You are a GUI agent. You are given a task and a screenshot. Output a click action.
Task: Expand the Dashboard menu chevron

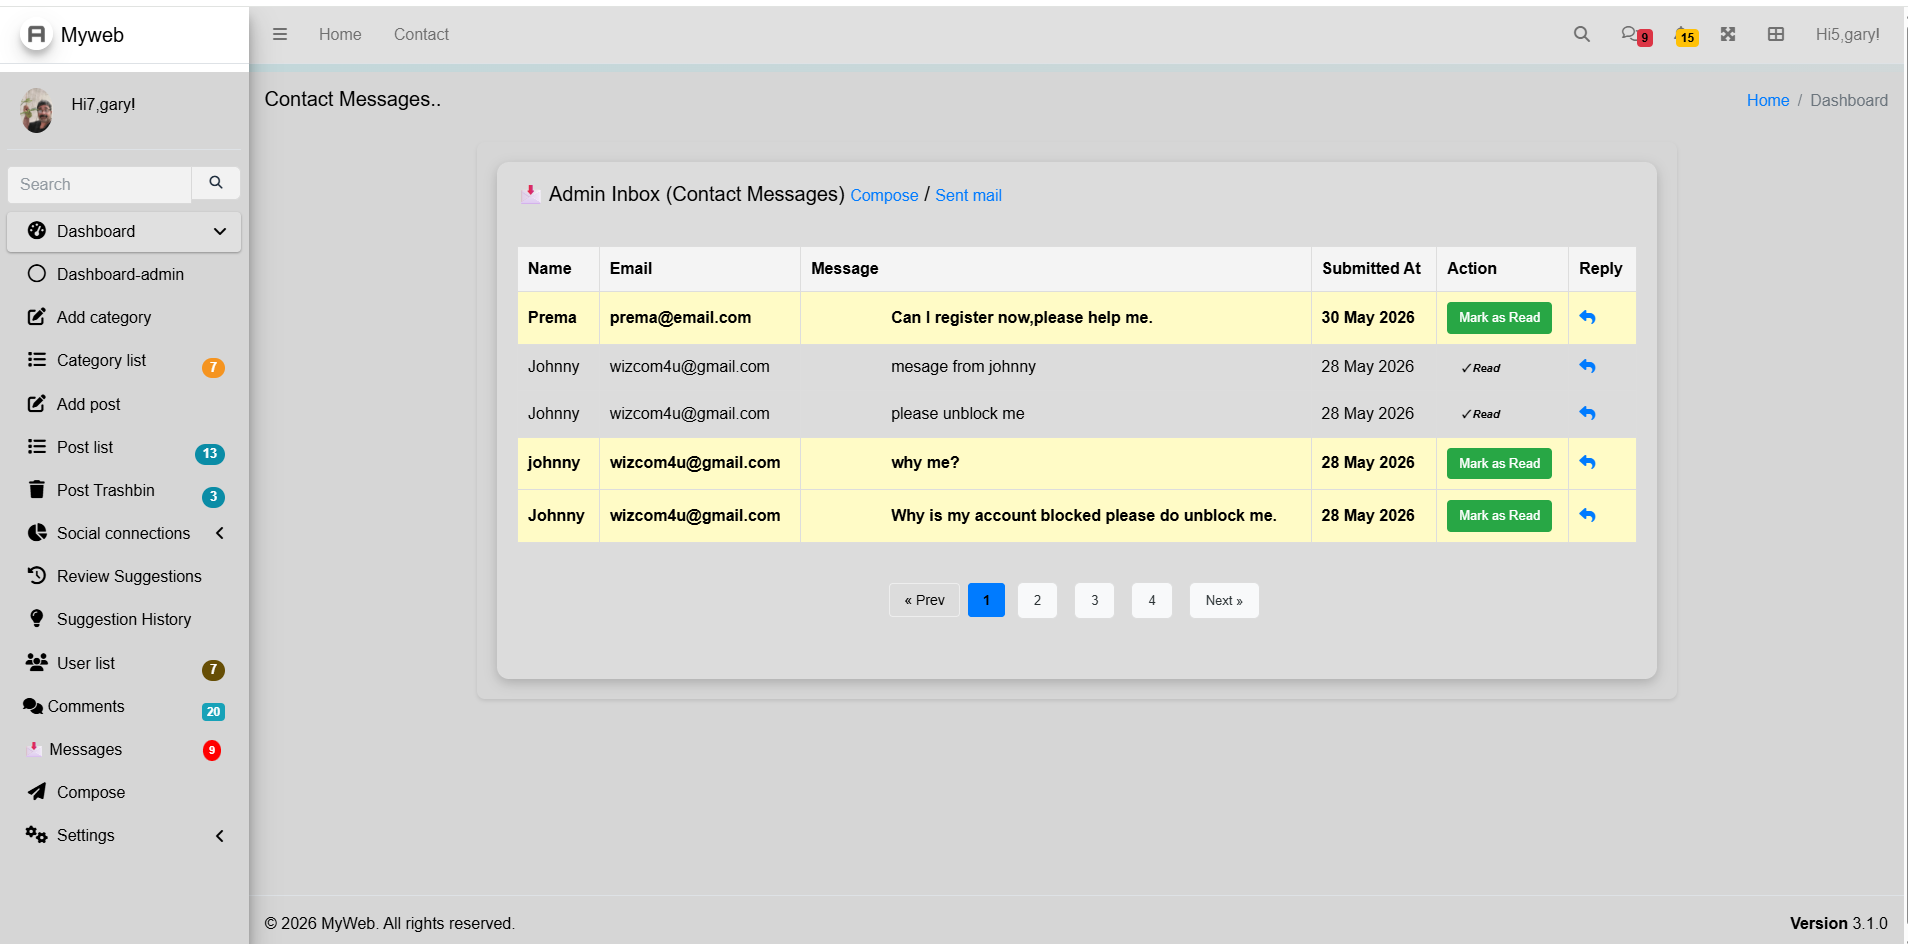(220, 231)
